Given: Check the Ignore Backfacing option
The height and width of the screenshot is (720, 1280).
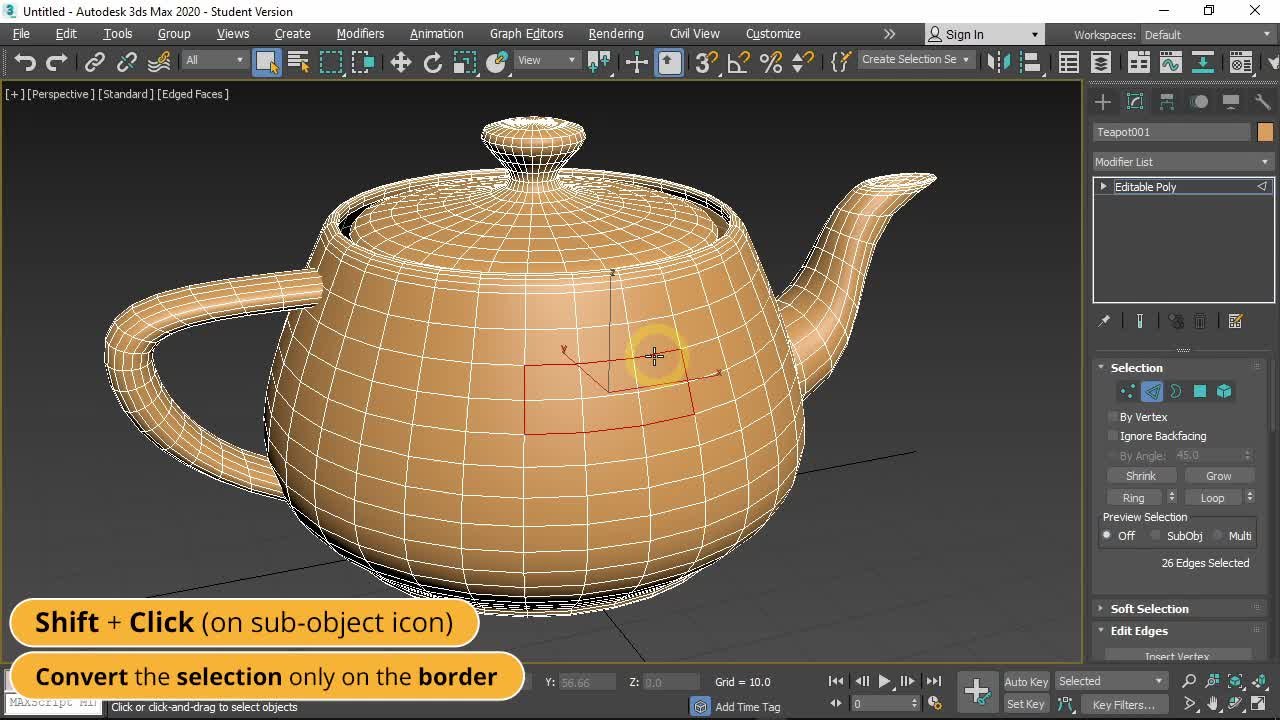Looking at the screenshot, I should point(1113,436).
